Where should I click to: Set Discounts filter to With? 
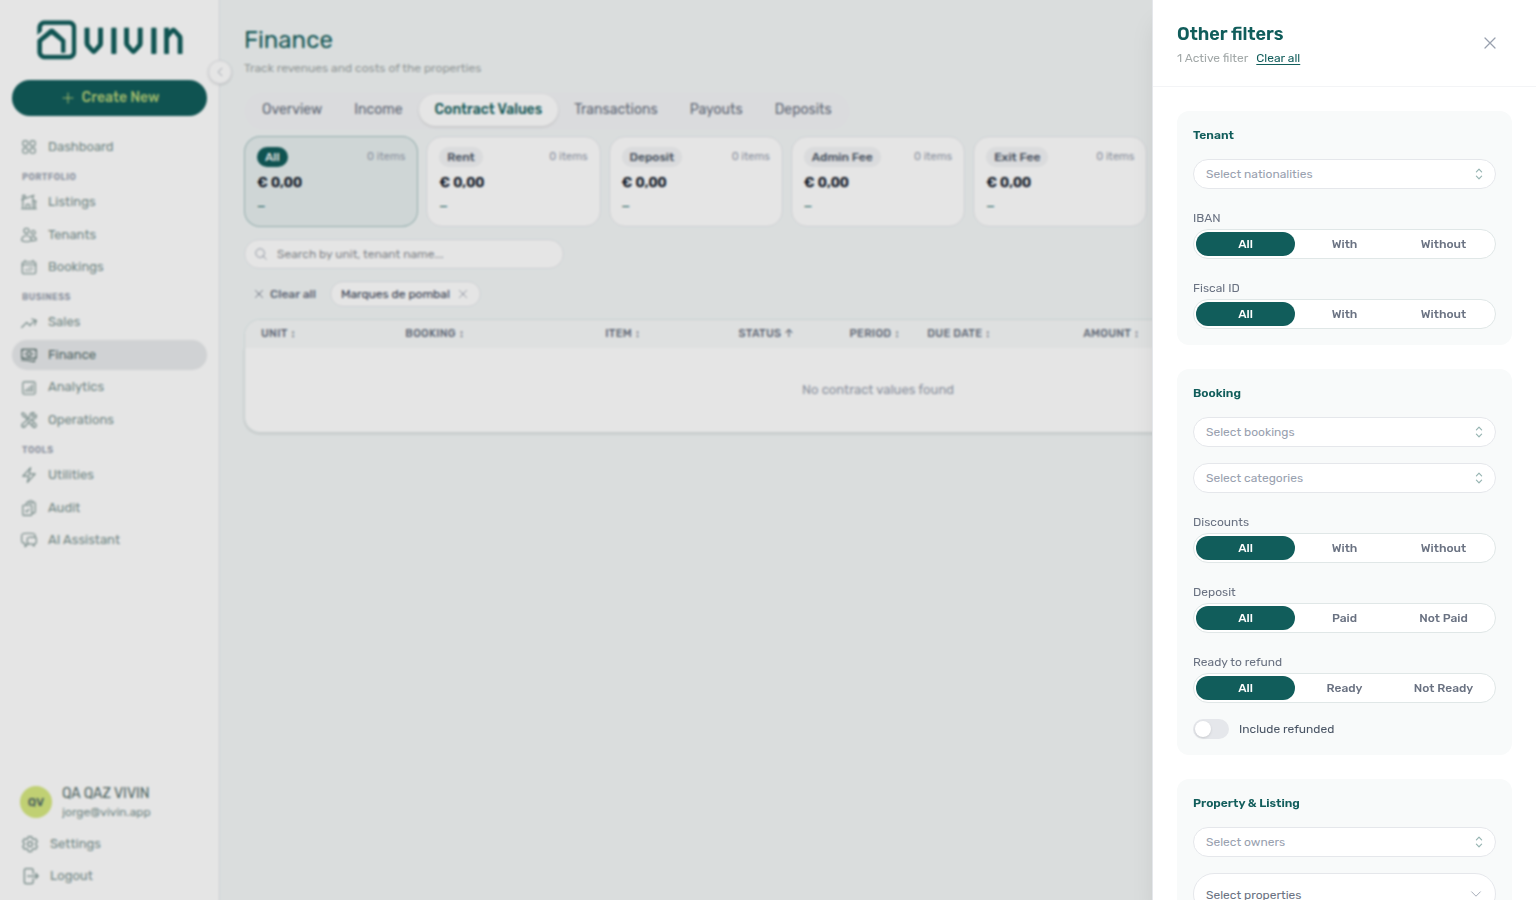(1344, 548)
